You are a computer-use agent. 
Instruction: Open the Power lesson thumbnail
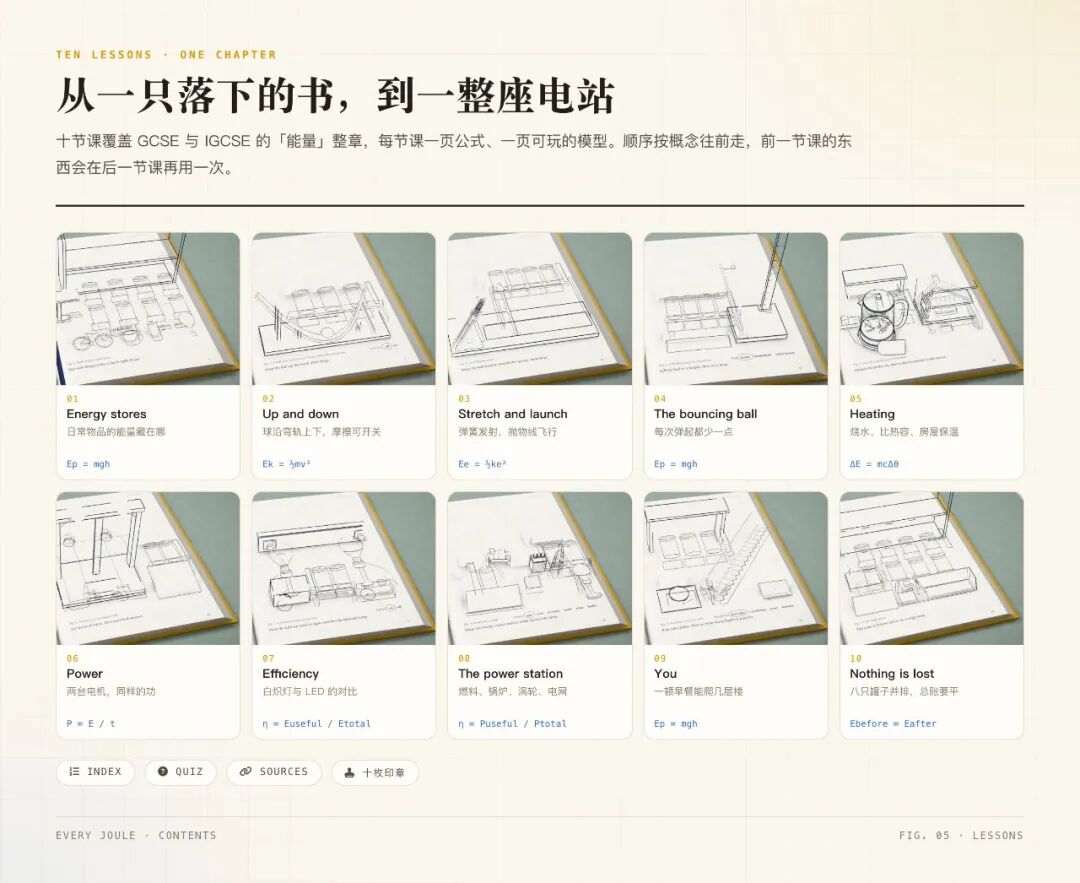click(148, 568)
